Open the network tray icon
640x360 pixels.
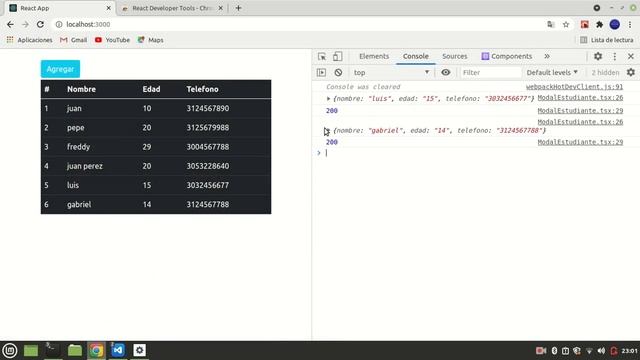pos(589,351)
